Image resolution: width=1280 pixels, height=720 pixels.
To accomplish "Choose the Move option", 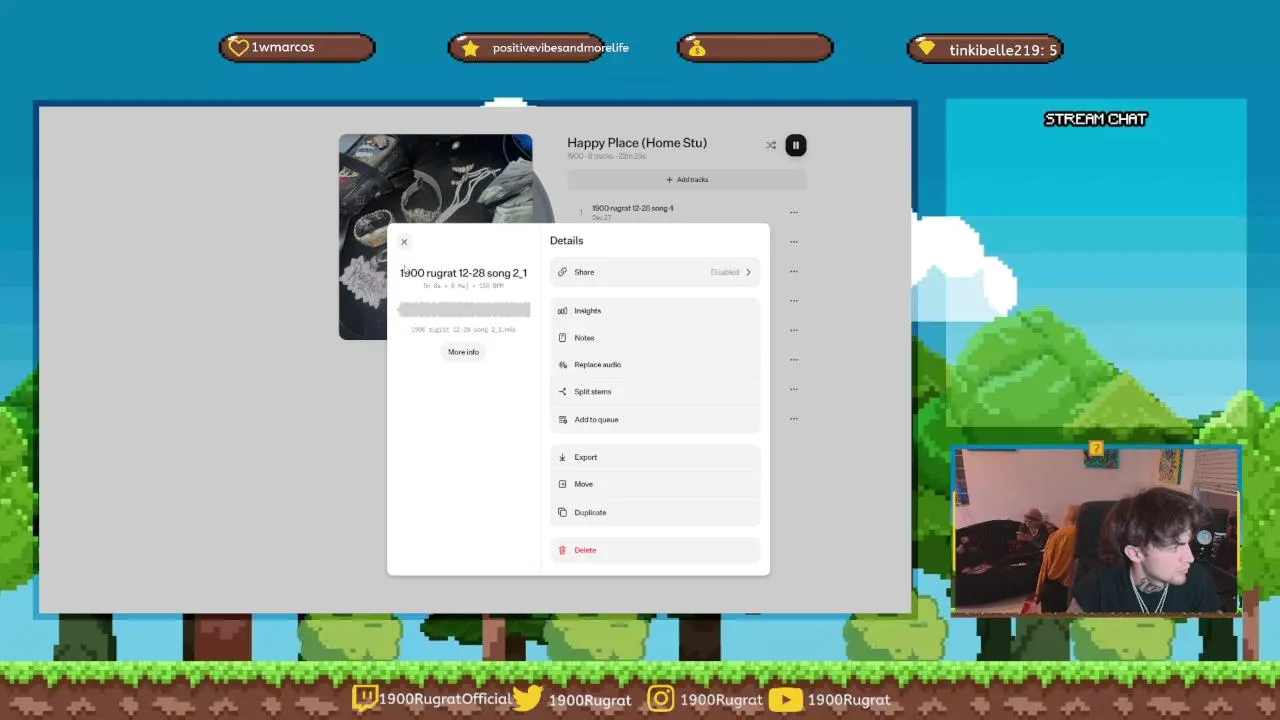I will [x=655, y=484].
